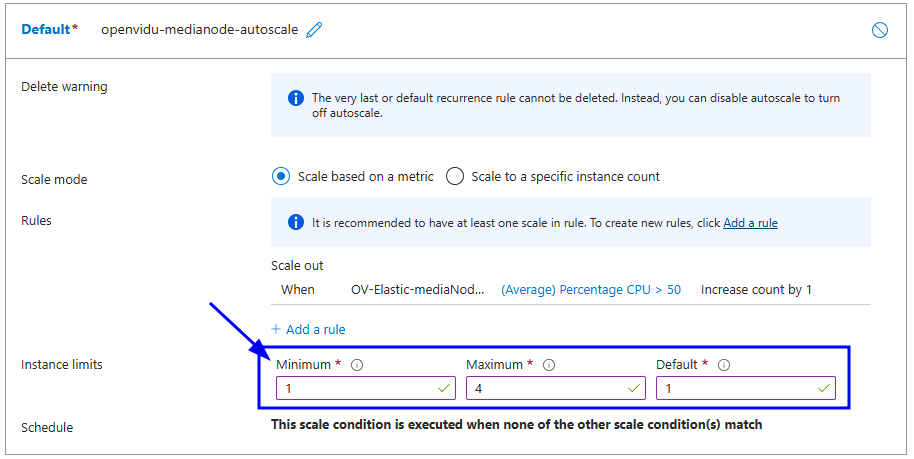This screenshot has height=459, width=914.
Task: Click the info icon next to Default limit
Action: (x=724, y=365)
